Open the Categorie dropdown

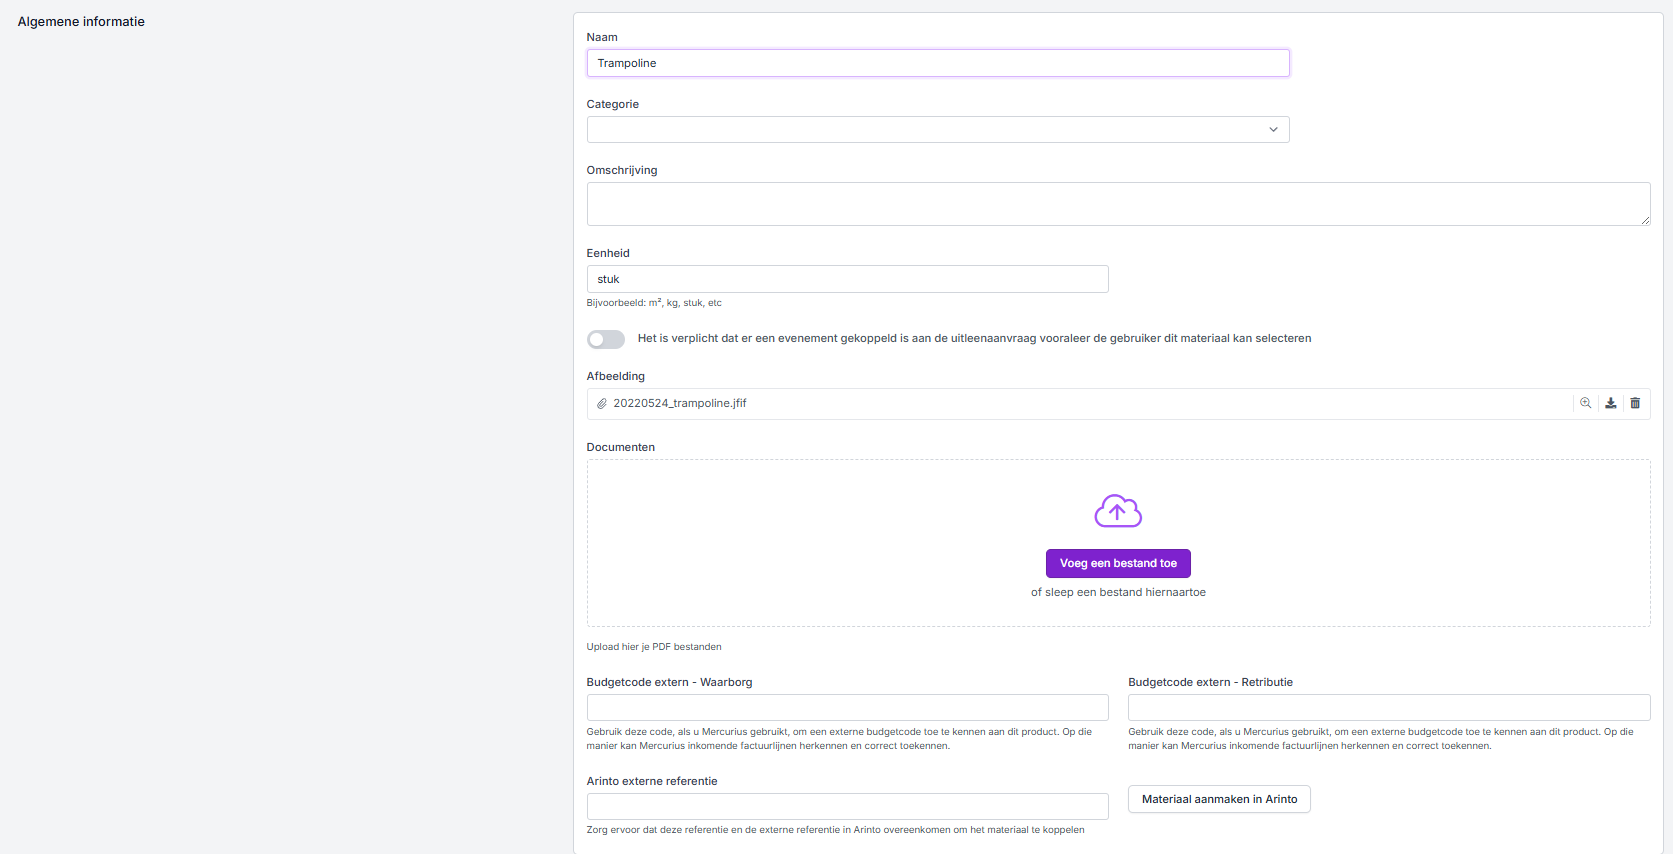coord(937,130)
